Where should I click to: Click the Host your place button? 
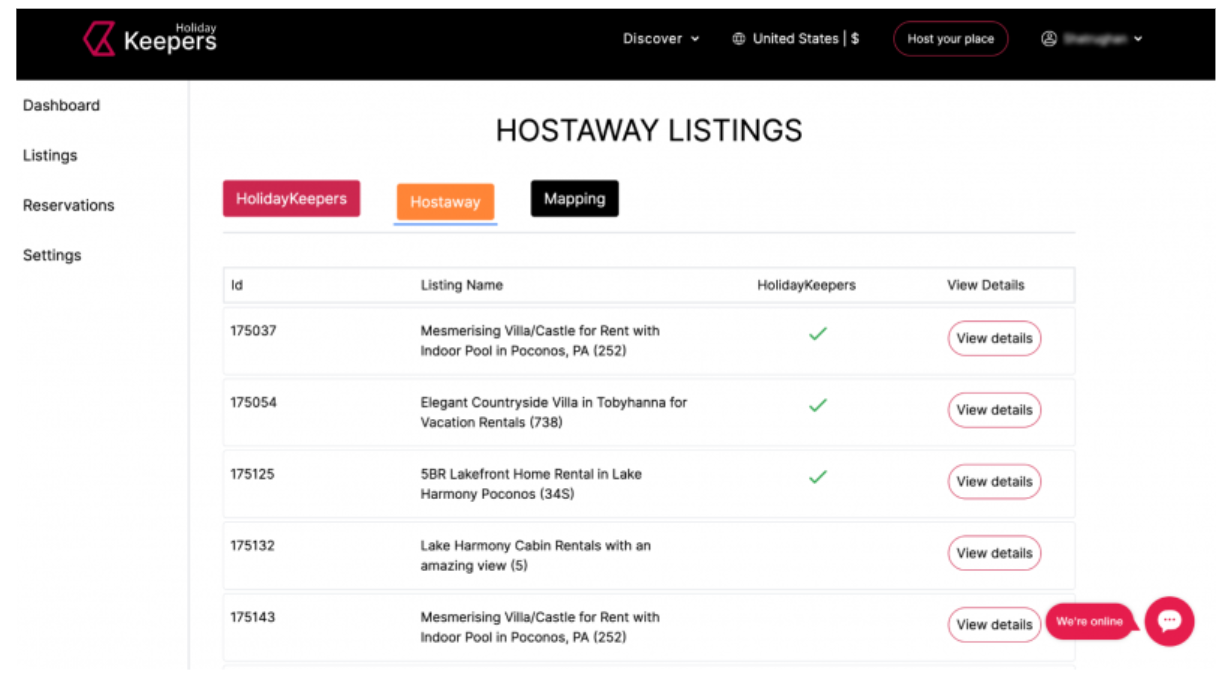[x=950, y=39]
